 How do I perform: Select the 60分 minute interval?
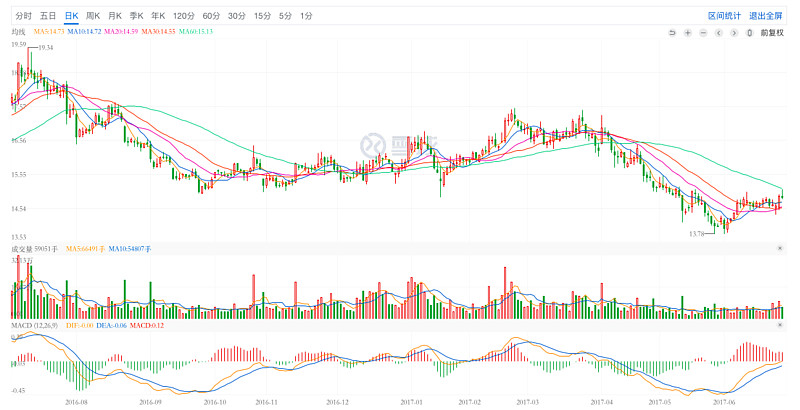point(211,16)
